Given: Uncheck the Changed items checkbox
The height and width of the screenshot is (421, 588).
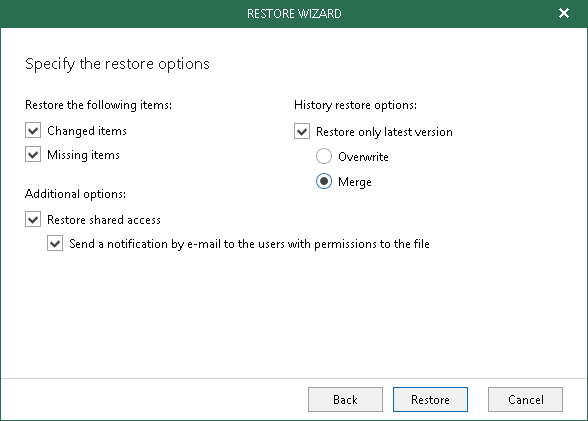Looking at the screenshot, I should click(x=33, y=131).
